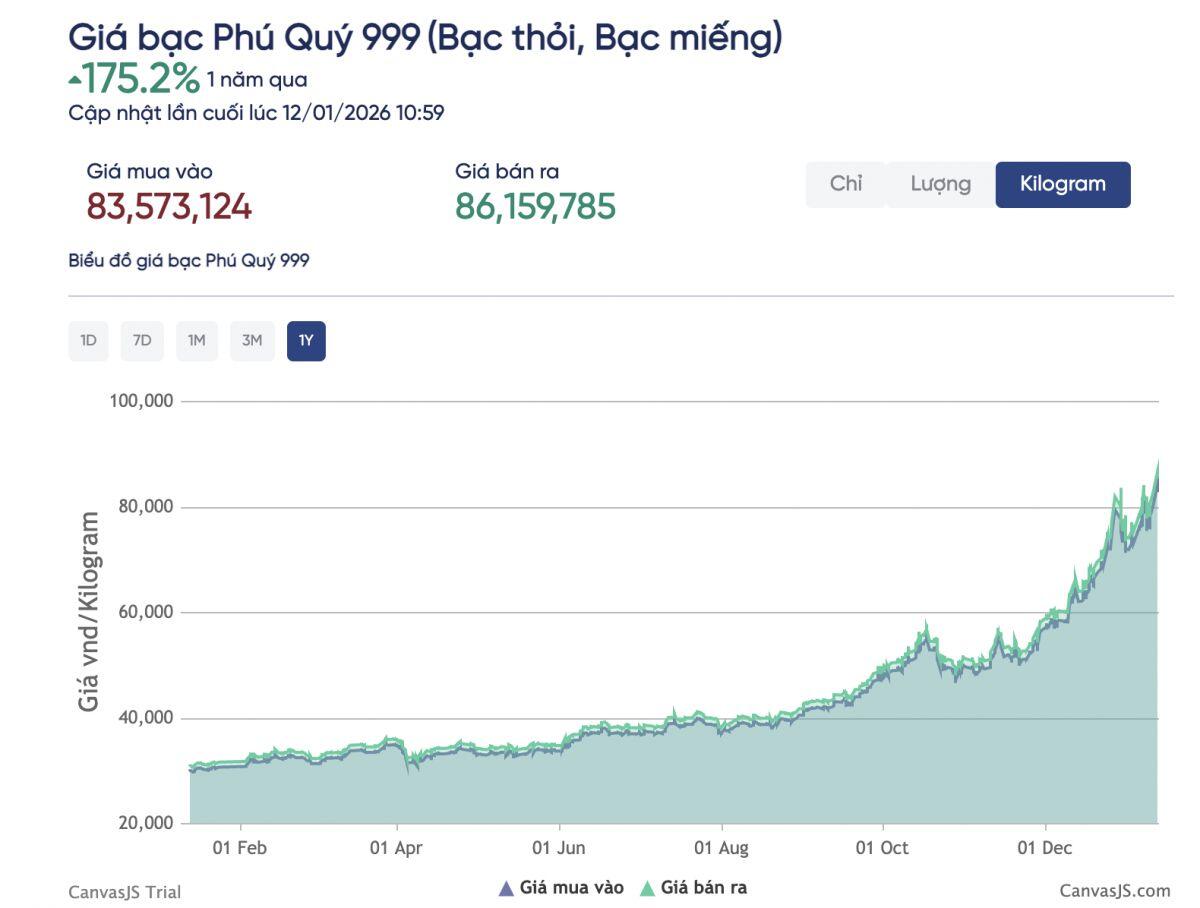Click the green up-arrow beside 175.2%
Screen dimensions: 1200x908
75,78
